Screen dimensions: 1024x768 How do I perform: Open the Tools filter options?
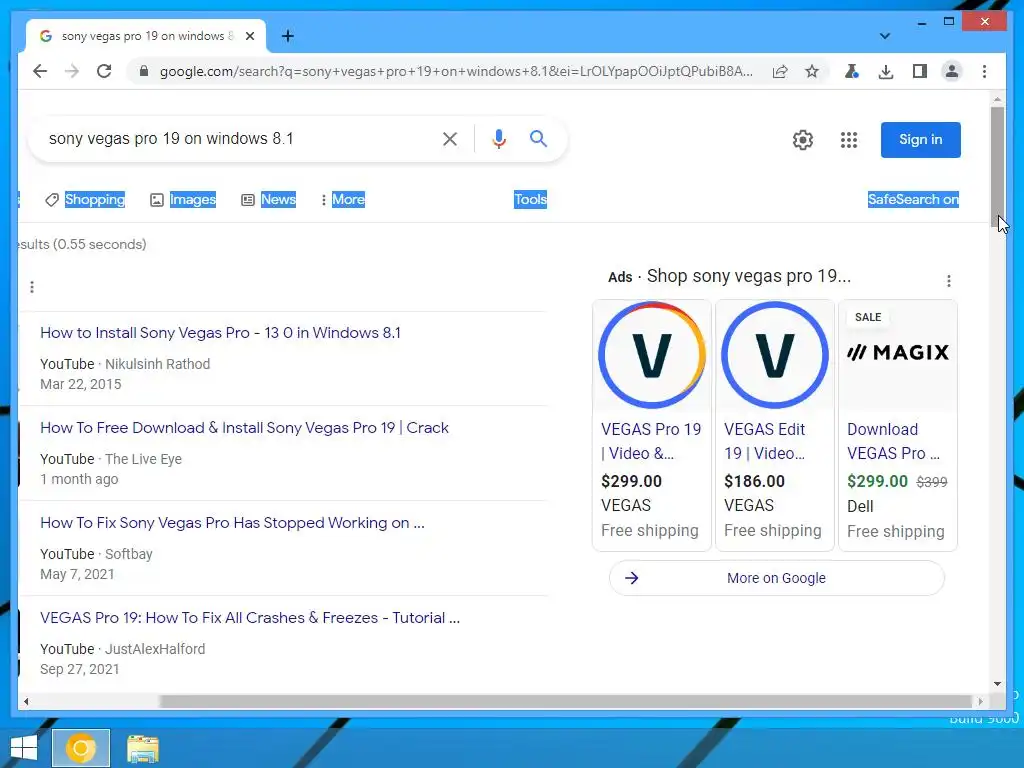530,199
